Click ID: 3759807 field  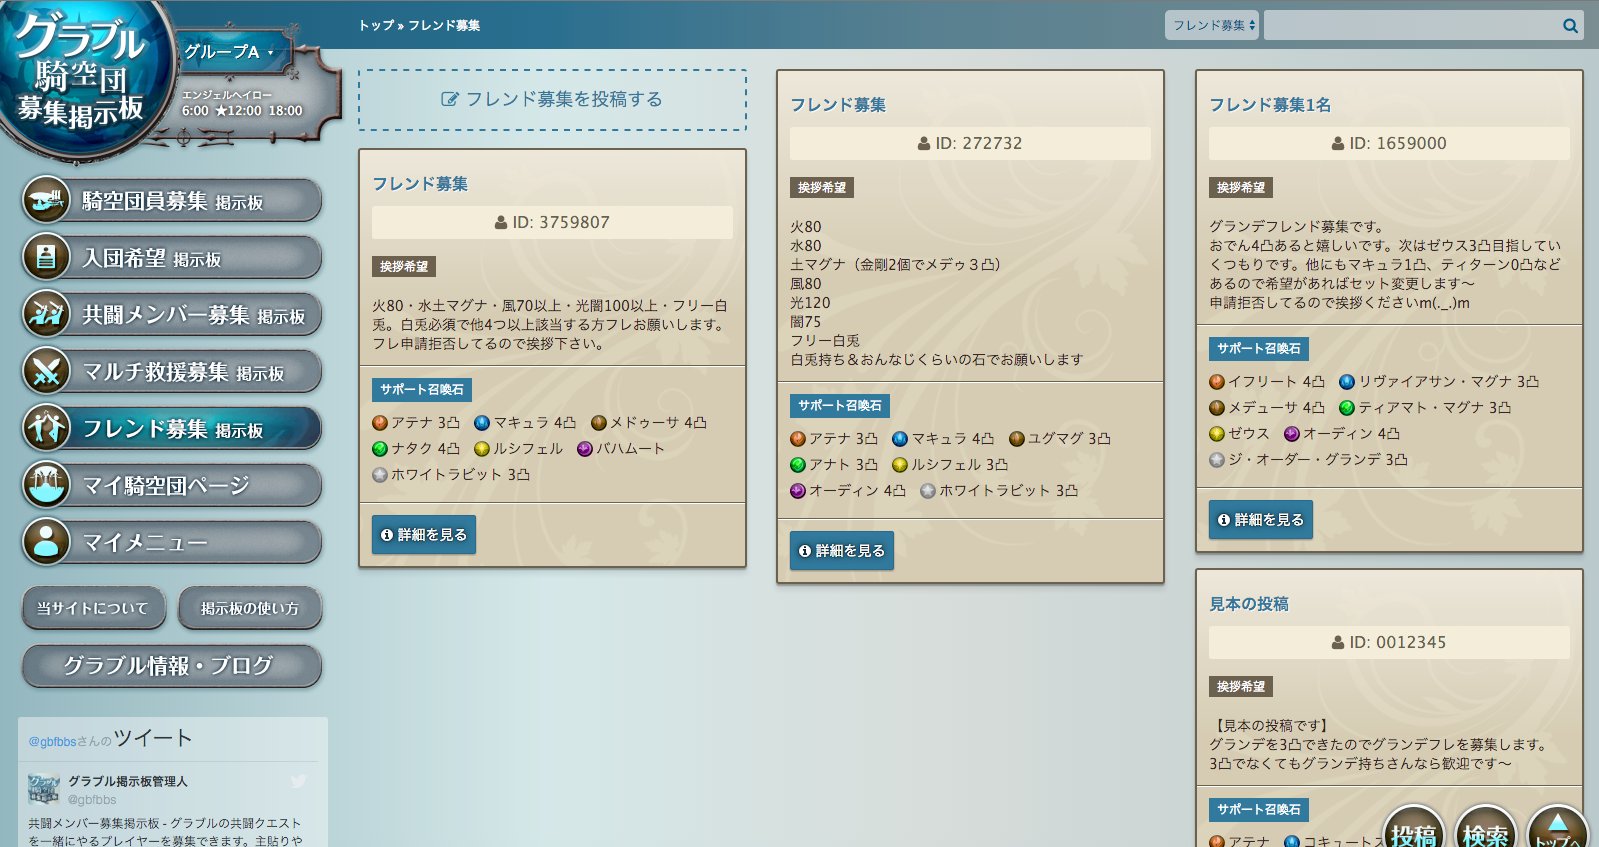(x=552, y=222)
